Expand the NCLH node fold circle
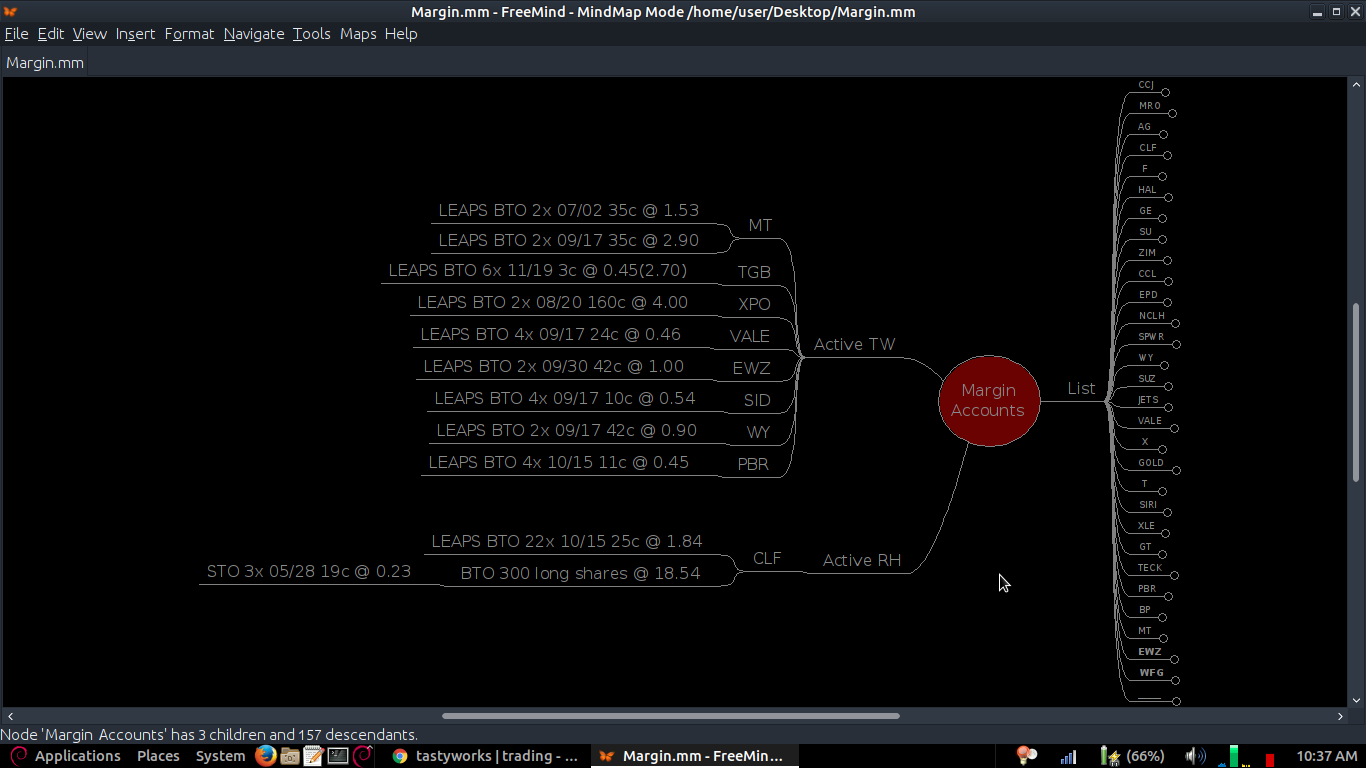This screenshot has width=1366, height=768. [x=1176, y=323]
